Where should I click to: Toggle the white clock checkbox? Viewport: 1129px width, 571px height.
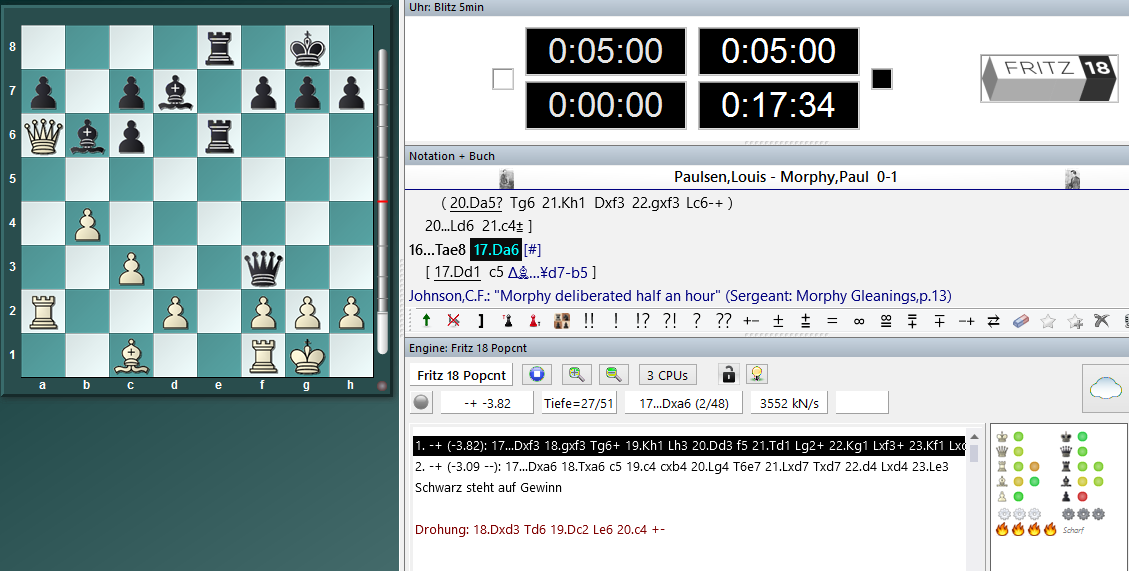click(503, 79)
